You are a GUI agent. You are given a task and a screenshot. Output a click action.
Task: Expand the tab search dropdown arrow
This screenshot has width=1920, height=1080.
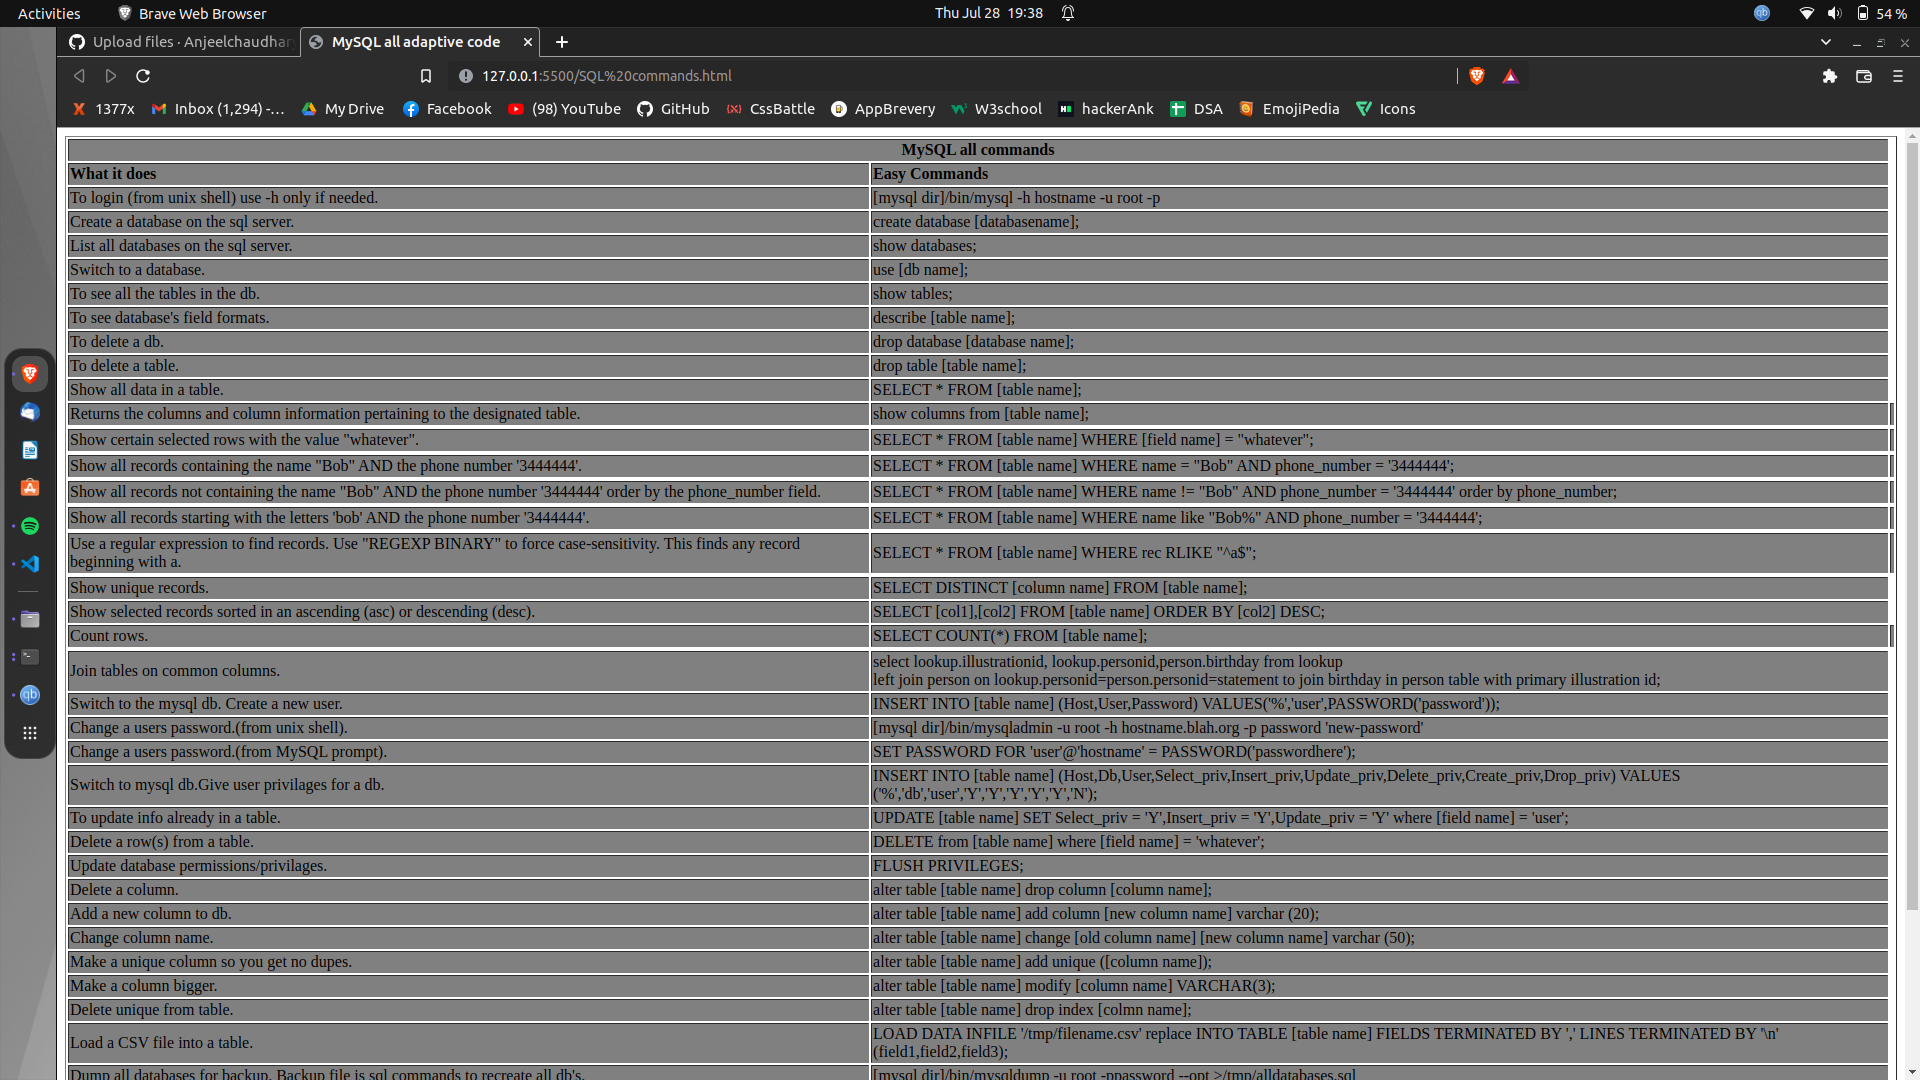1825,42
